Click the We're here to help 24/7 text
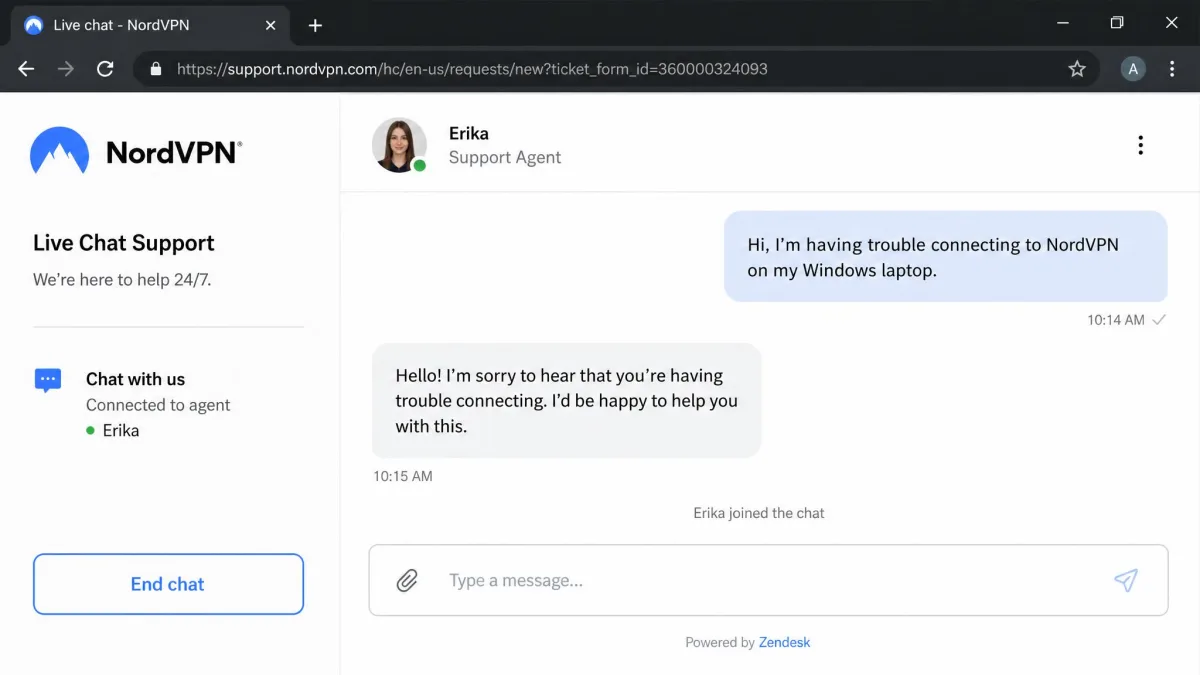 [122, 280]
